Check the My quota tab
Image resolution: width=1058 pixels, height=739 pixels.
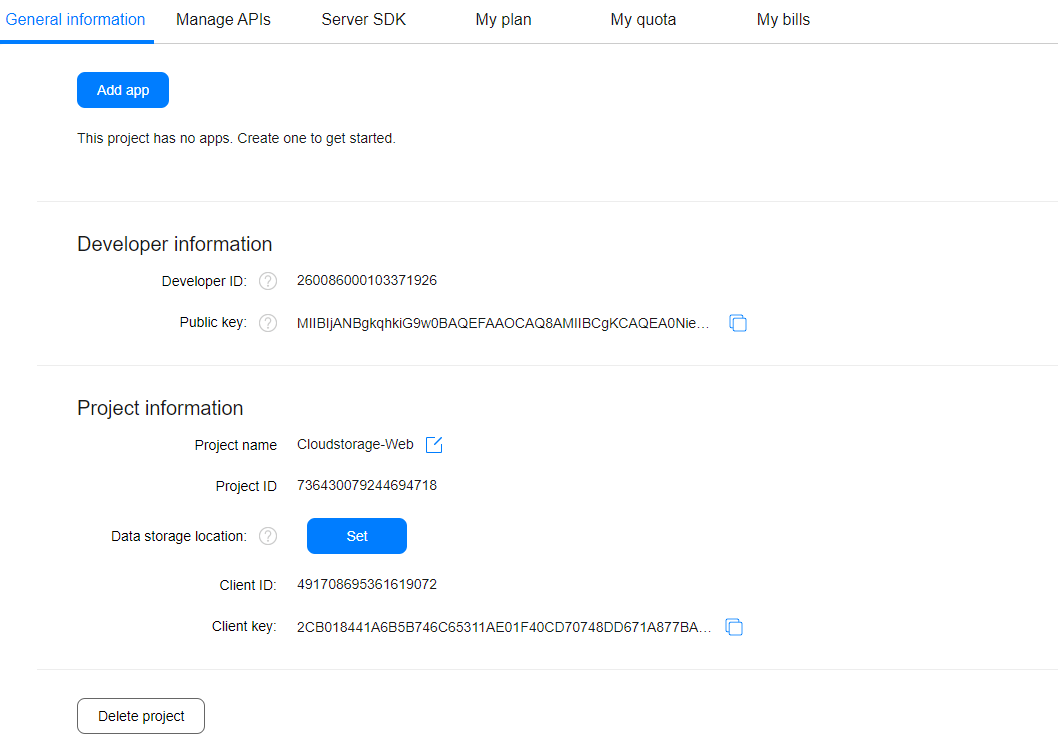(643, 19)
